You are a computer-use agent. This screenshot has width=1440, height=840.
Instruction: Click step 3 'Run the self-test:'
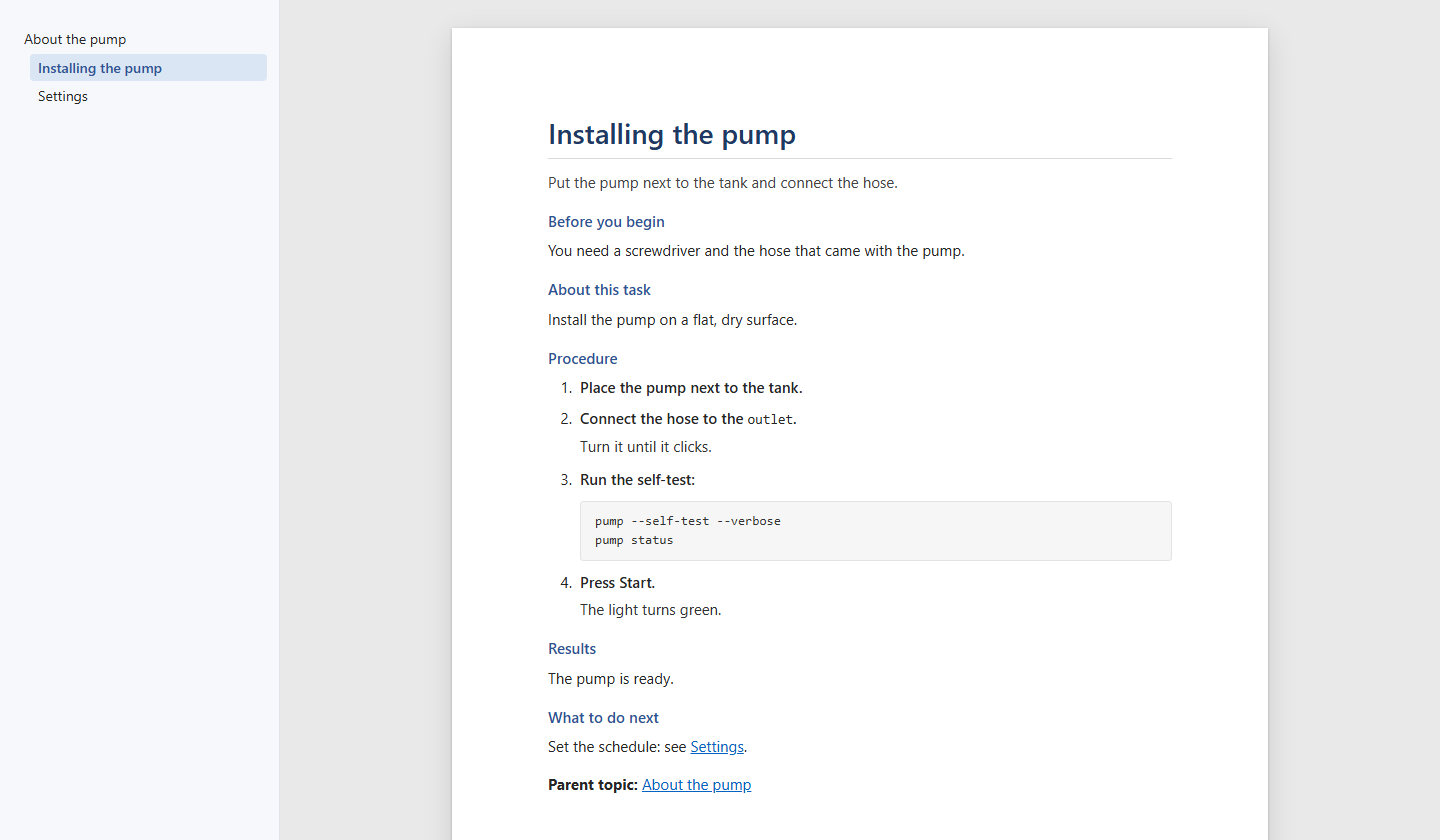pyautogui.click(x=637, y=480)
